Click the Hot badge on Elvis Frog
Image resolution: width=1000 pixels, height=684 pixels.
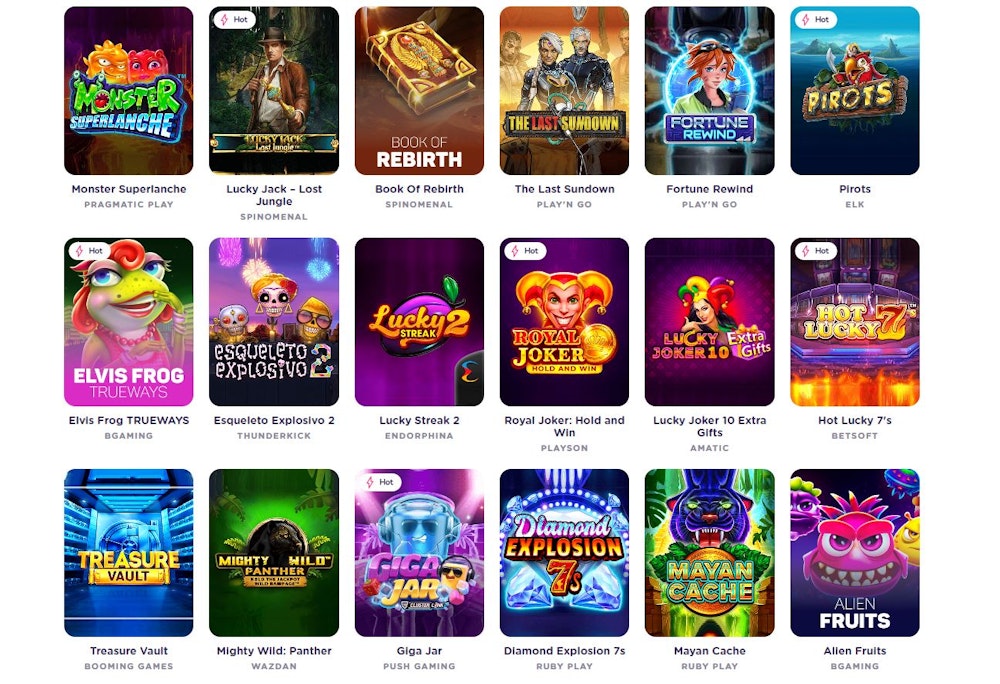point(89,251)
